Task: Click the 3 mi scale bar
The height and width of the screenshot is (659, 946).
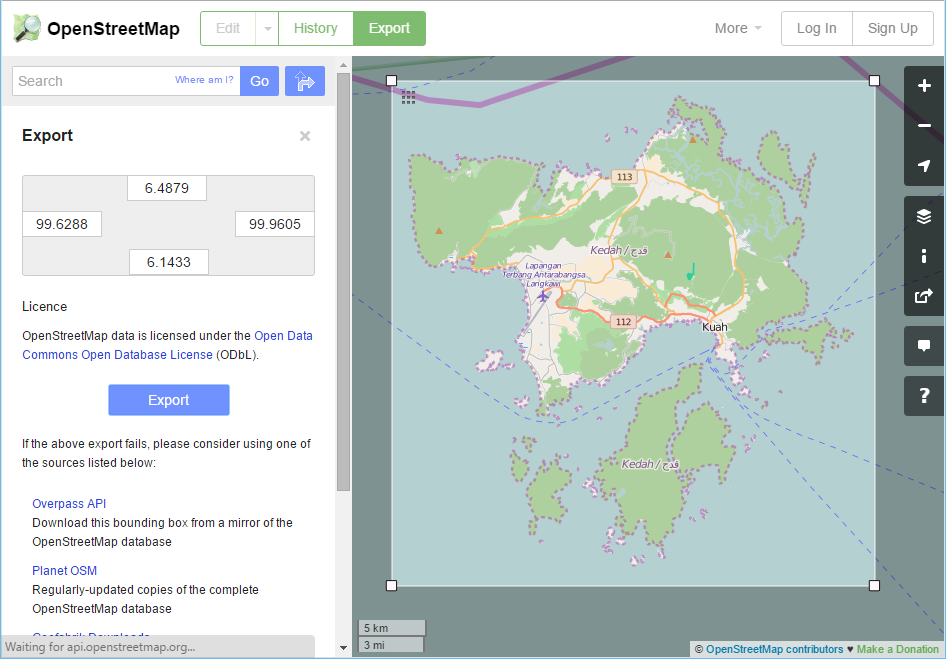Action: click(x=391, y=645)
